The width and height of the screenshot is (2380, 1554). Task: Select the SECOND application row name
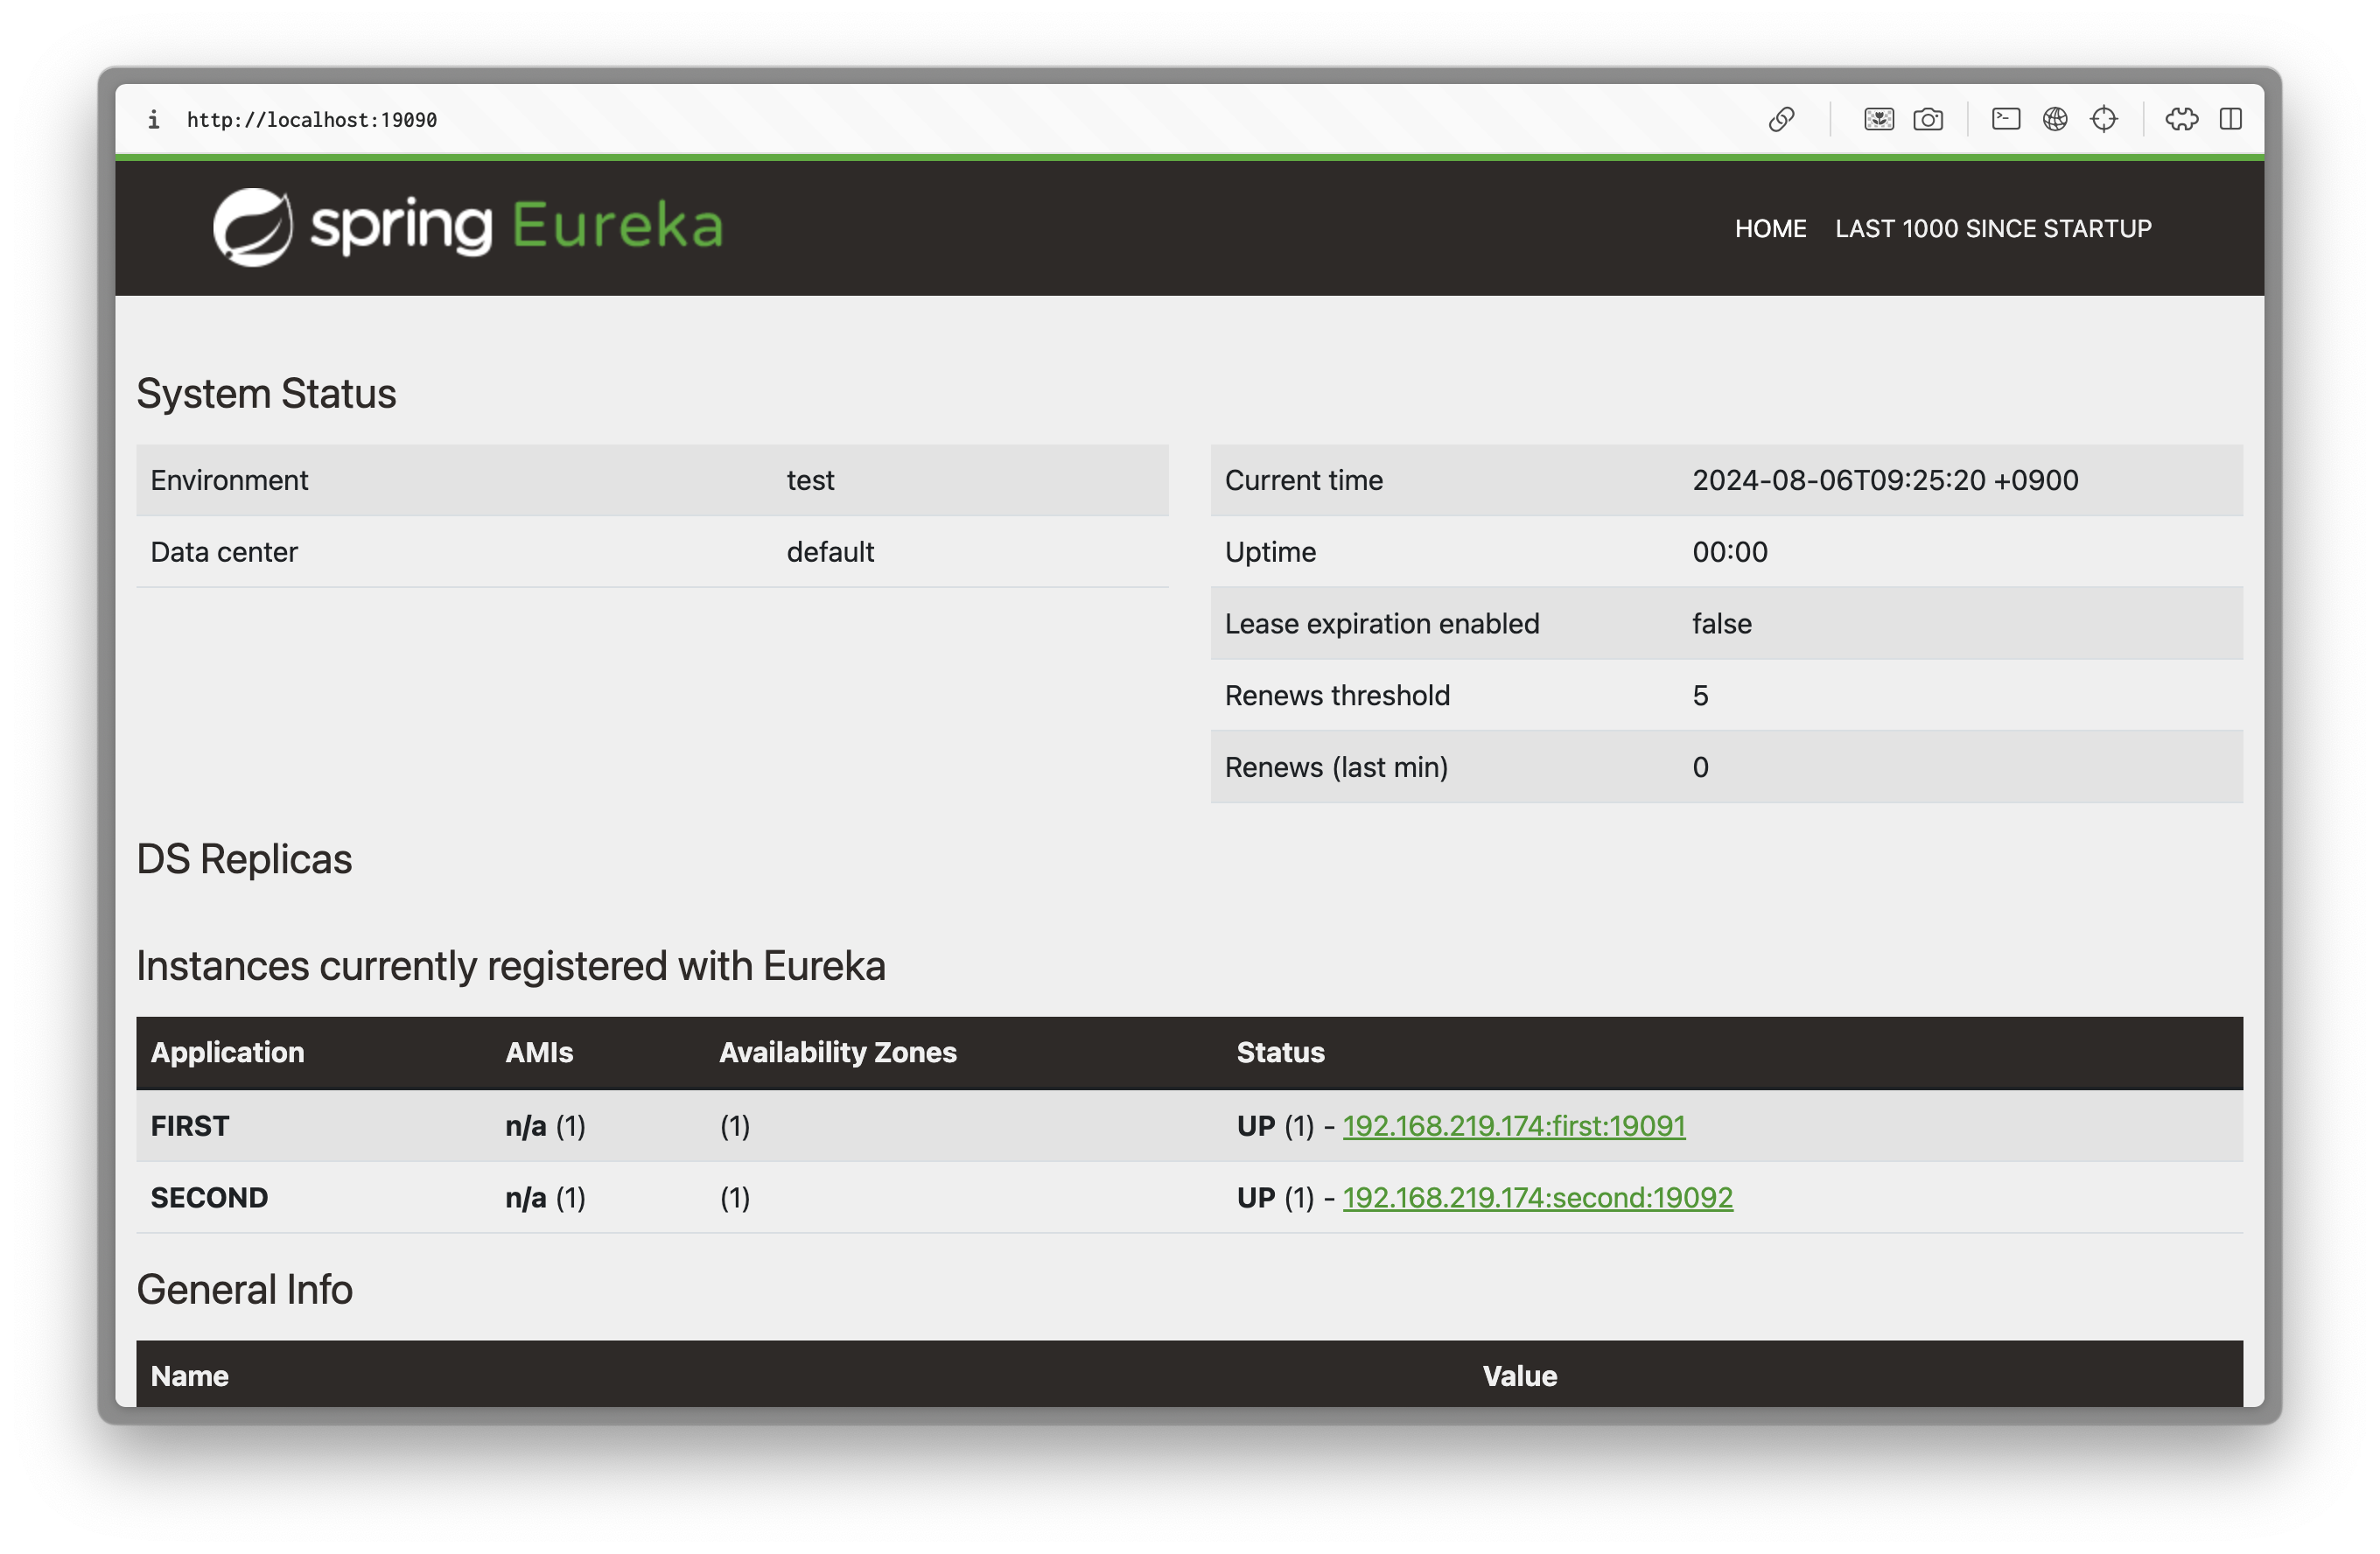[x=209, y=1198]
